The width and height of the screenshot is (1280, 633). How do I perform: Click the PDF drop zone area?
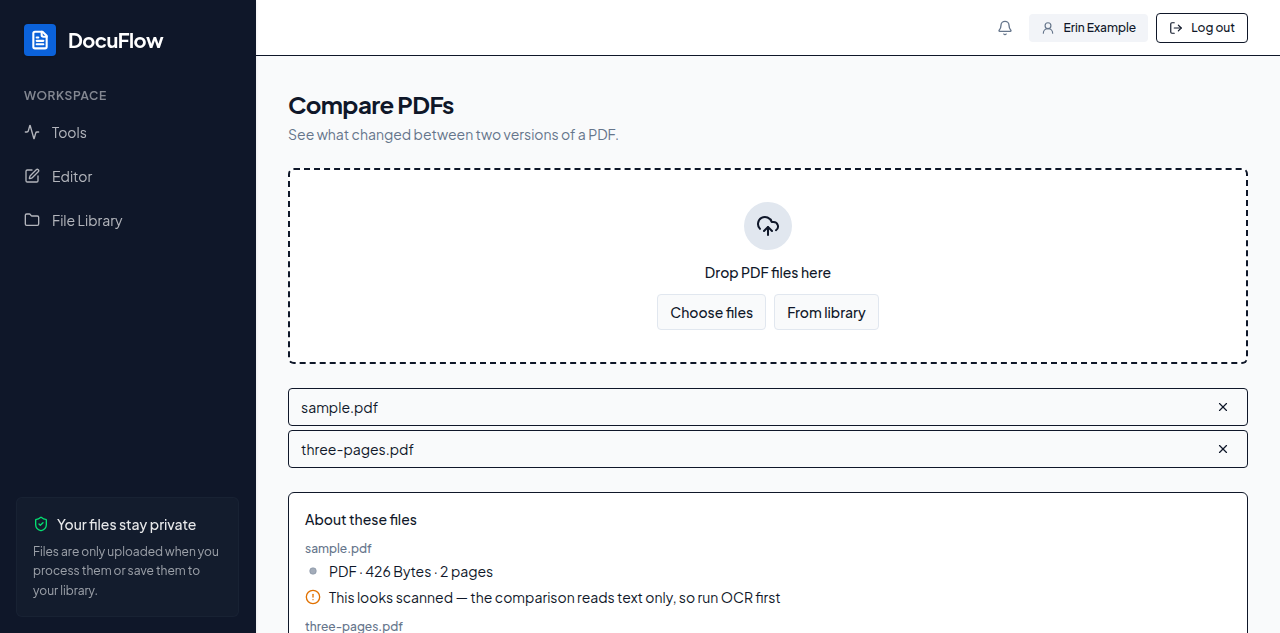[768, 266]
